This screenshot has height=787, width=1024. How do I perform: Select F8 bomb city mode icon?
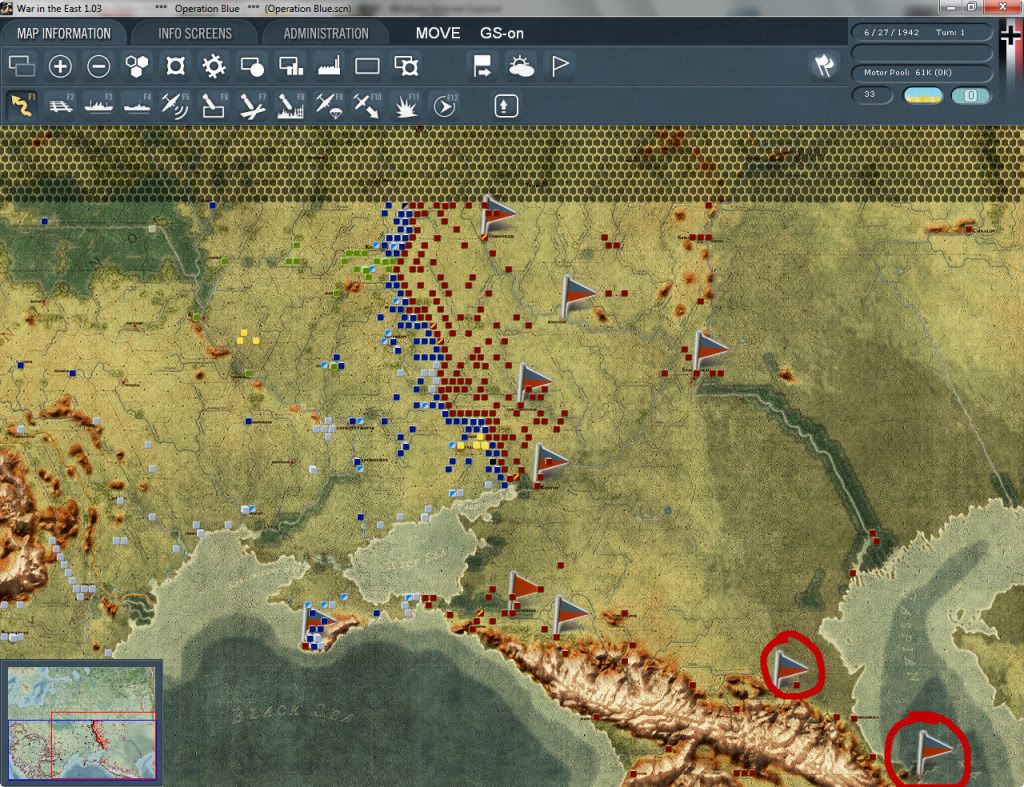pyautogui.click(x=291, y=105)
